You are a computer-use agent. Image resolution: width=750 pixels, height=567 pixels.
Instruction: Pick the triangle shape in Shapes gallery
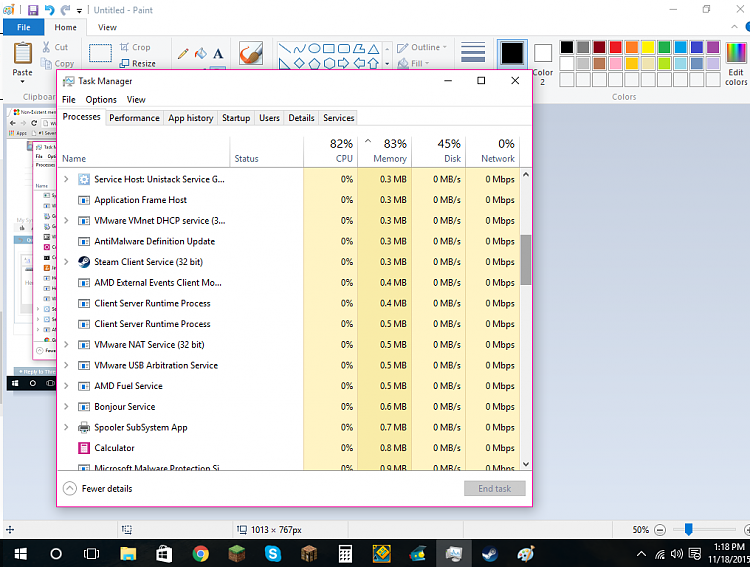374,48
